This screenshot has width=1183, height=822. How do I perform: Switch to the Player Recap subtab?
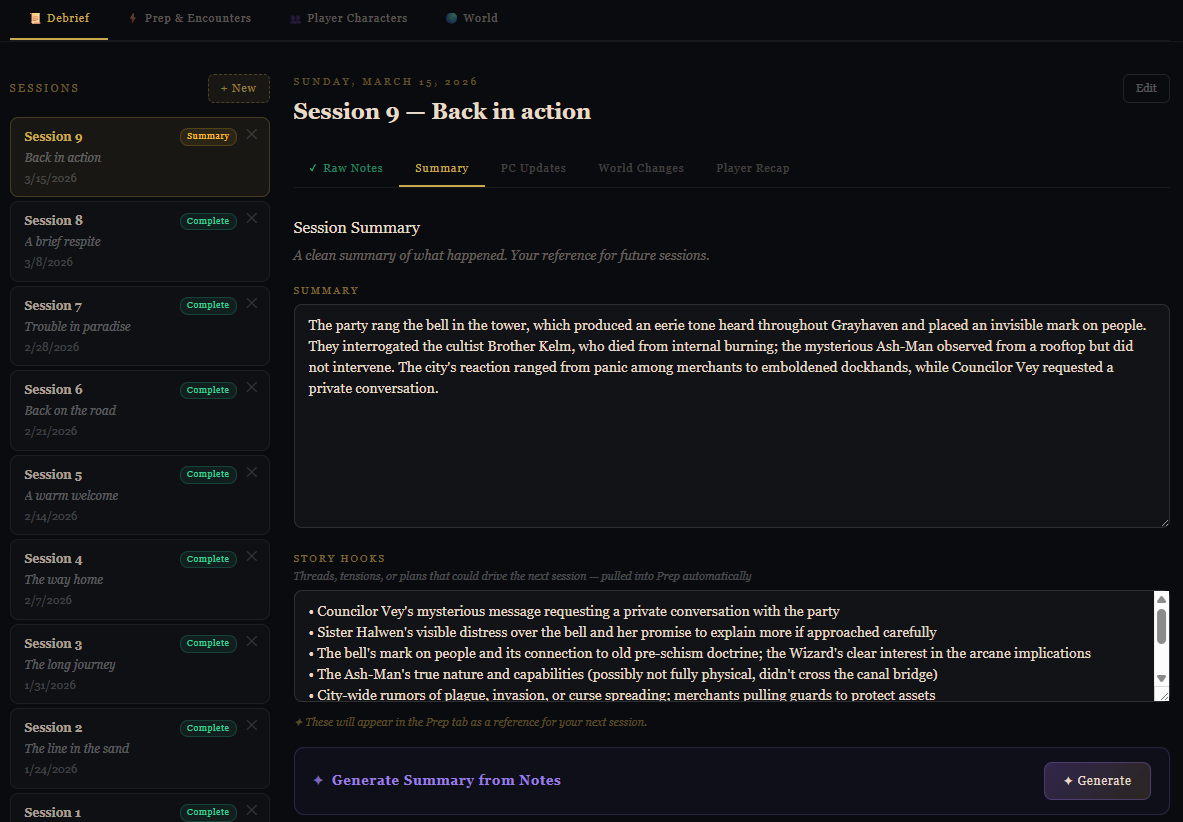(x=752, y=168)
